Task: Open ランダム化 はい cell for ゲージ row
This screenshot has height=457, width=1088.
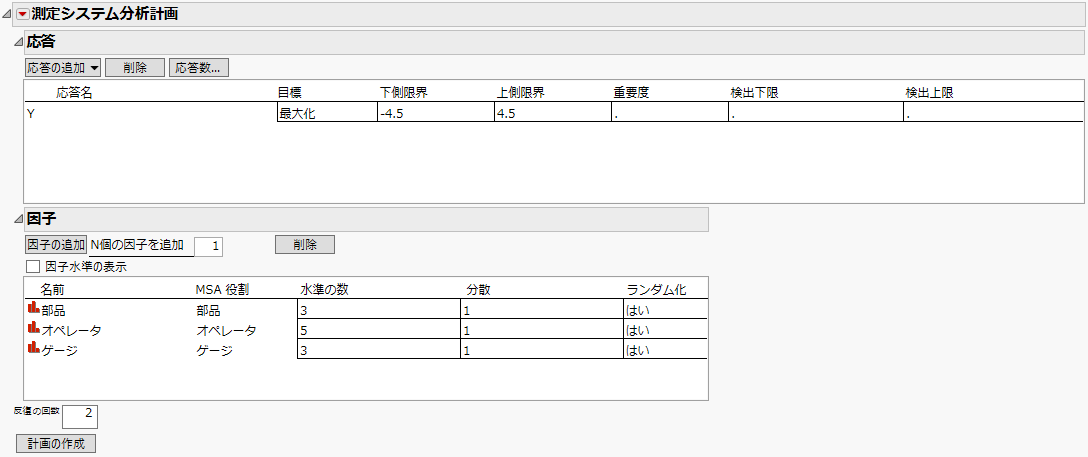Action: pyautogui.click(x=665, y=350)
